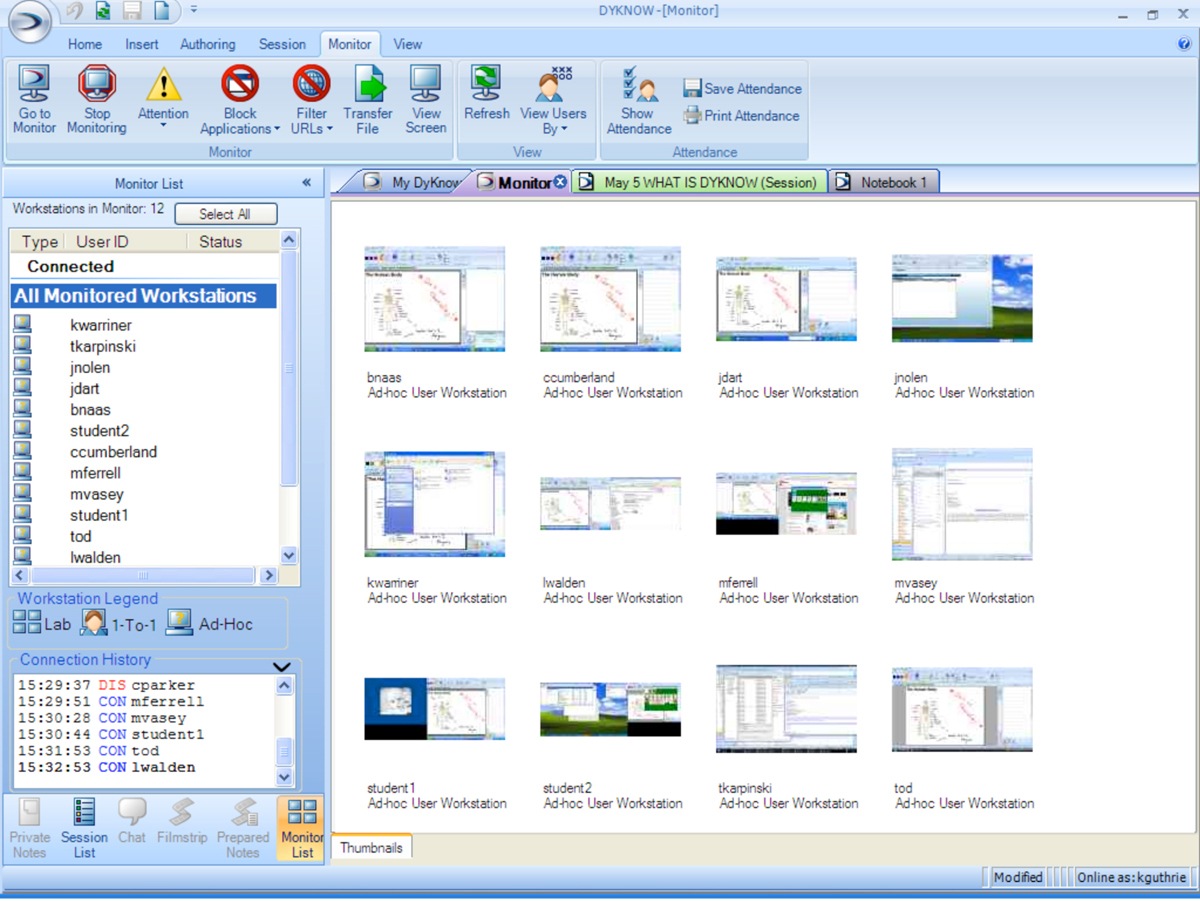Switch to the My DyKnow document tab

point(410,182)
